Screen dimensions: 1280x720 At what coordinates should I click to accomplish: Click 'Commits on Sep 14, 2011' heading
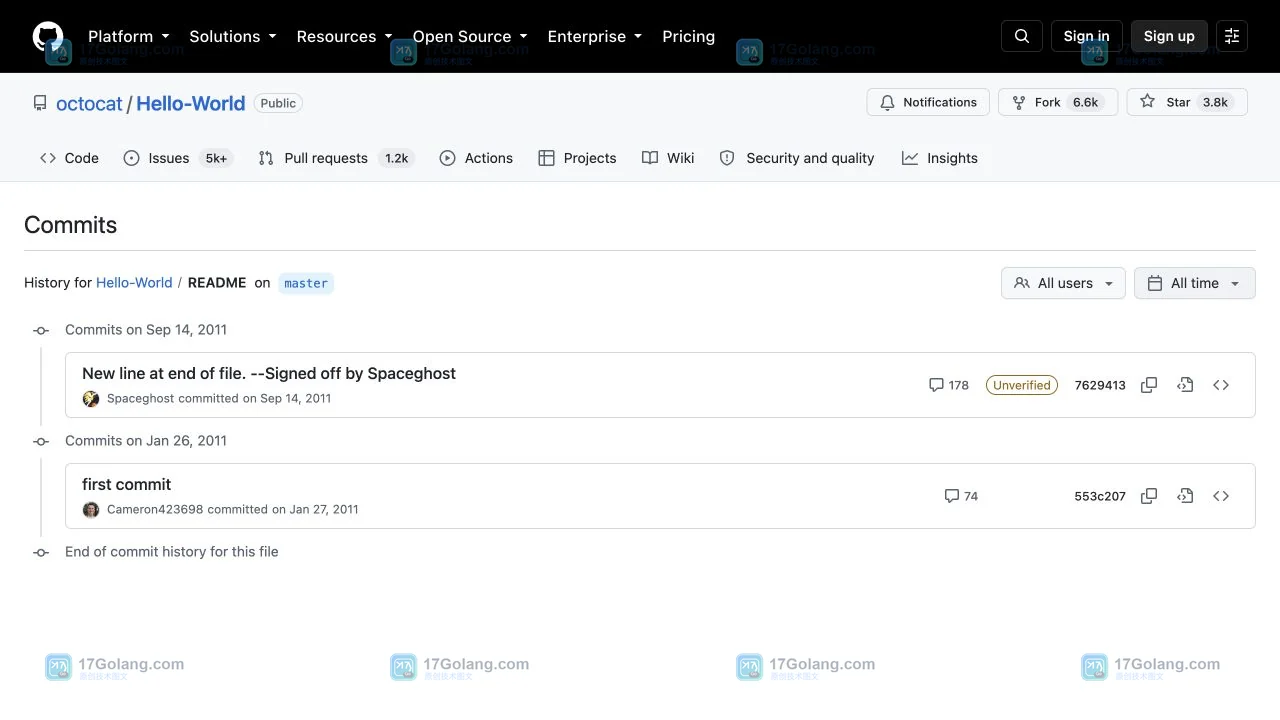(x=146, y=329)
